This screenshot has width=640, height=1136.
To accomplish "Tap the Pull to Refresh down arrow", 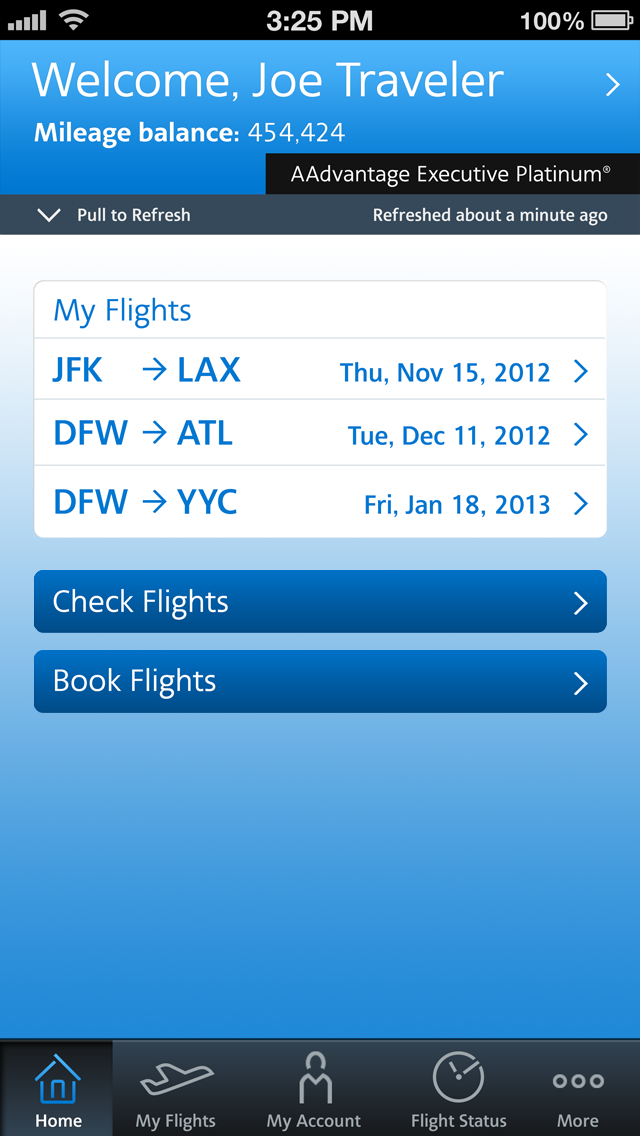I will point(48,215).
